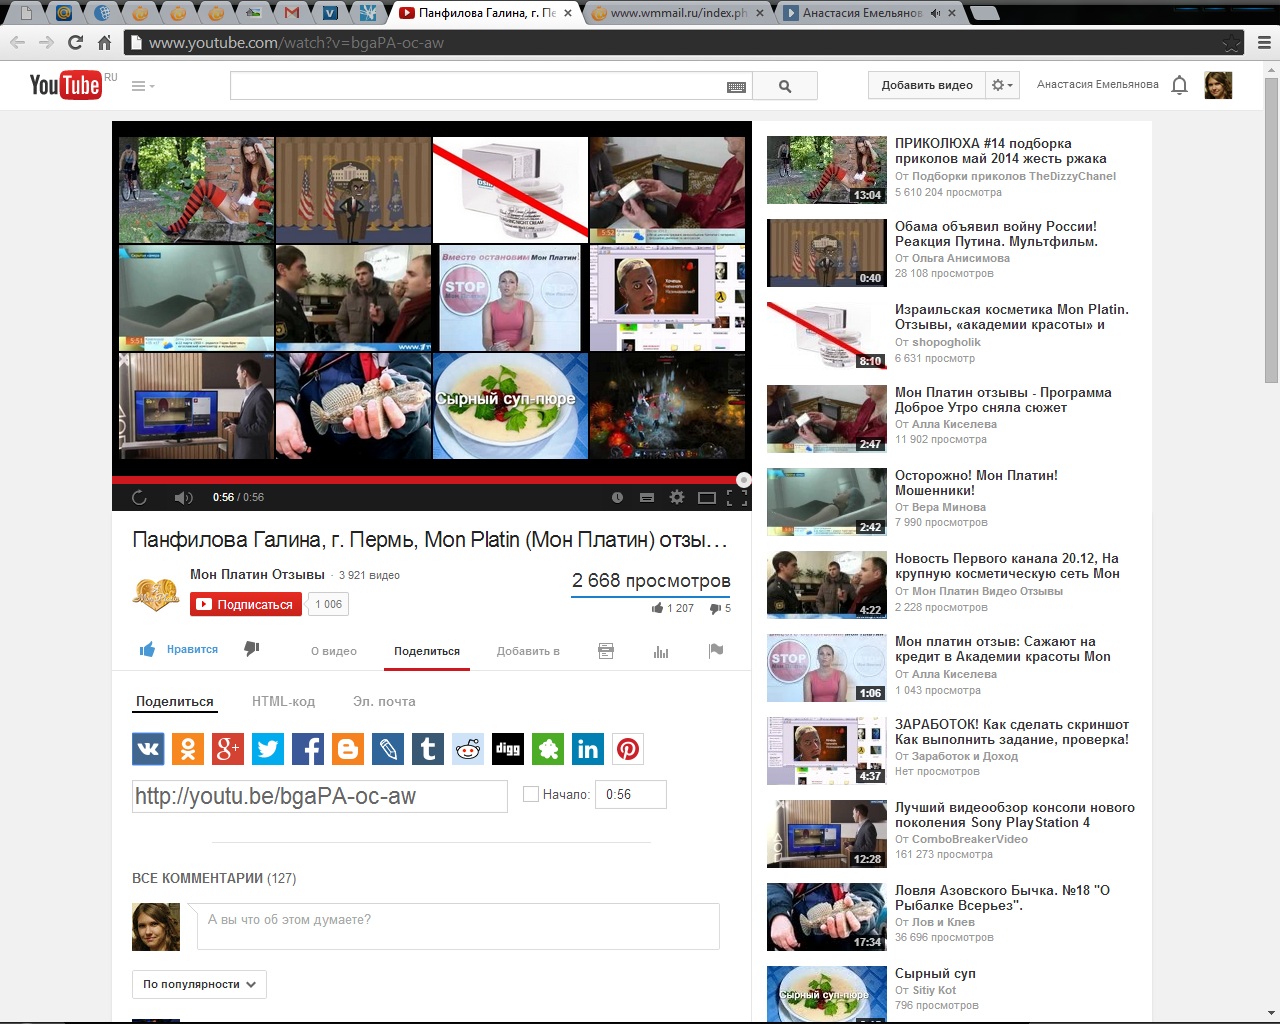Enter fullscreen mode in the video player
The image size is (1280, 1024).
coord(737,497)
